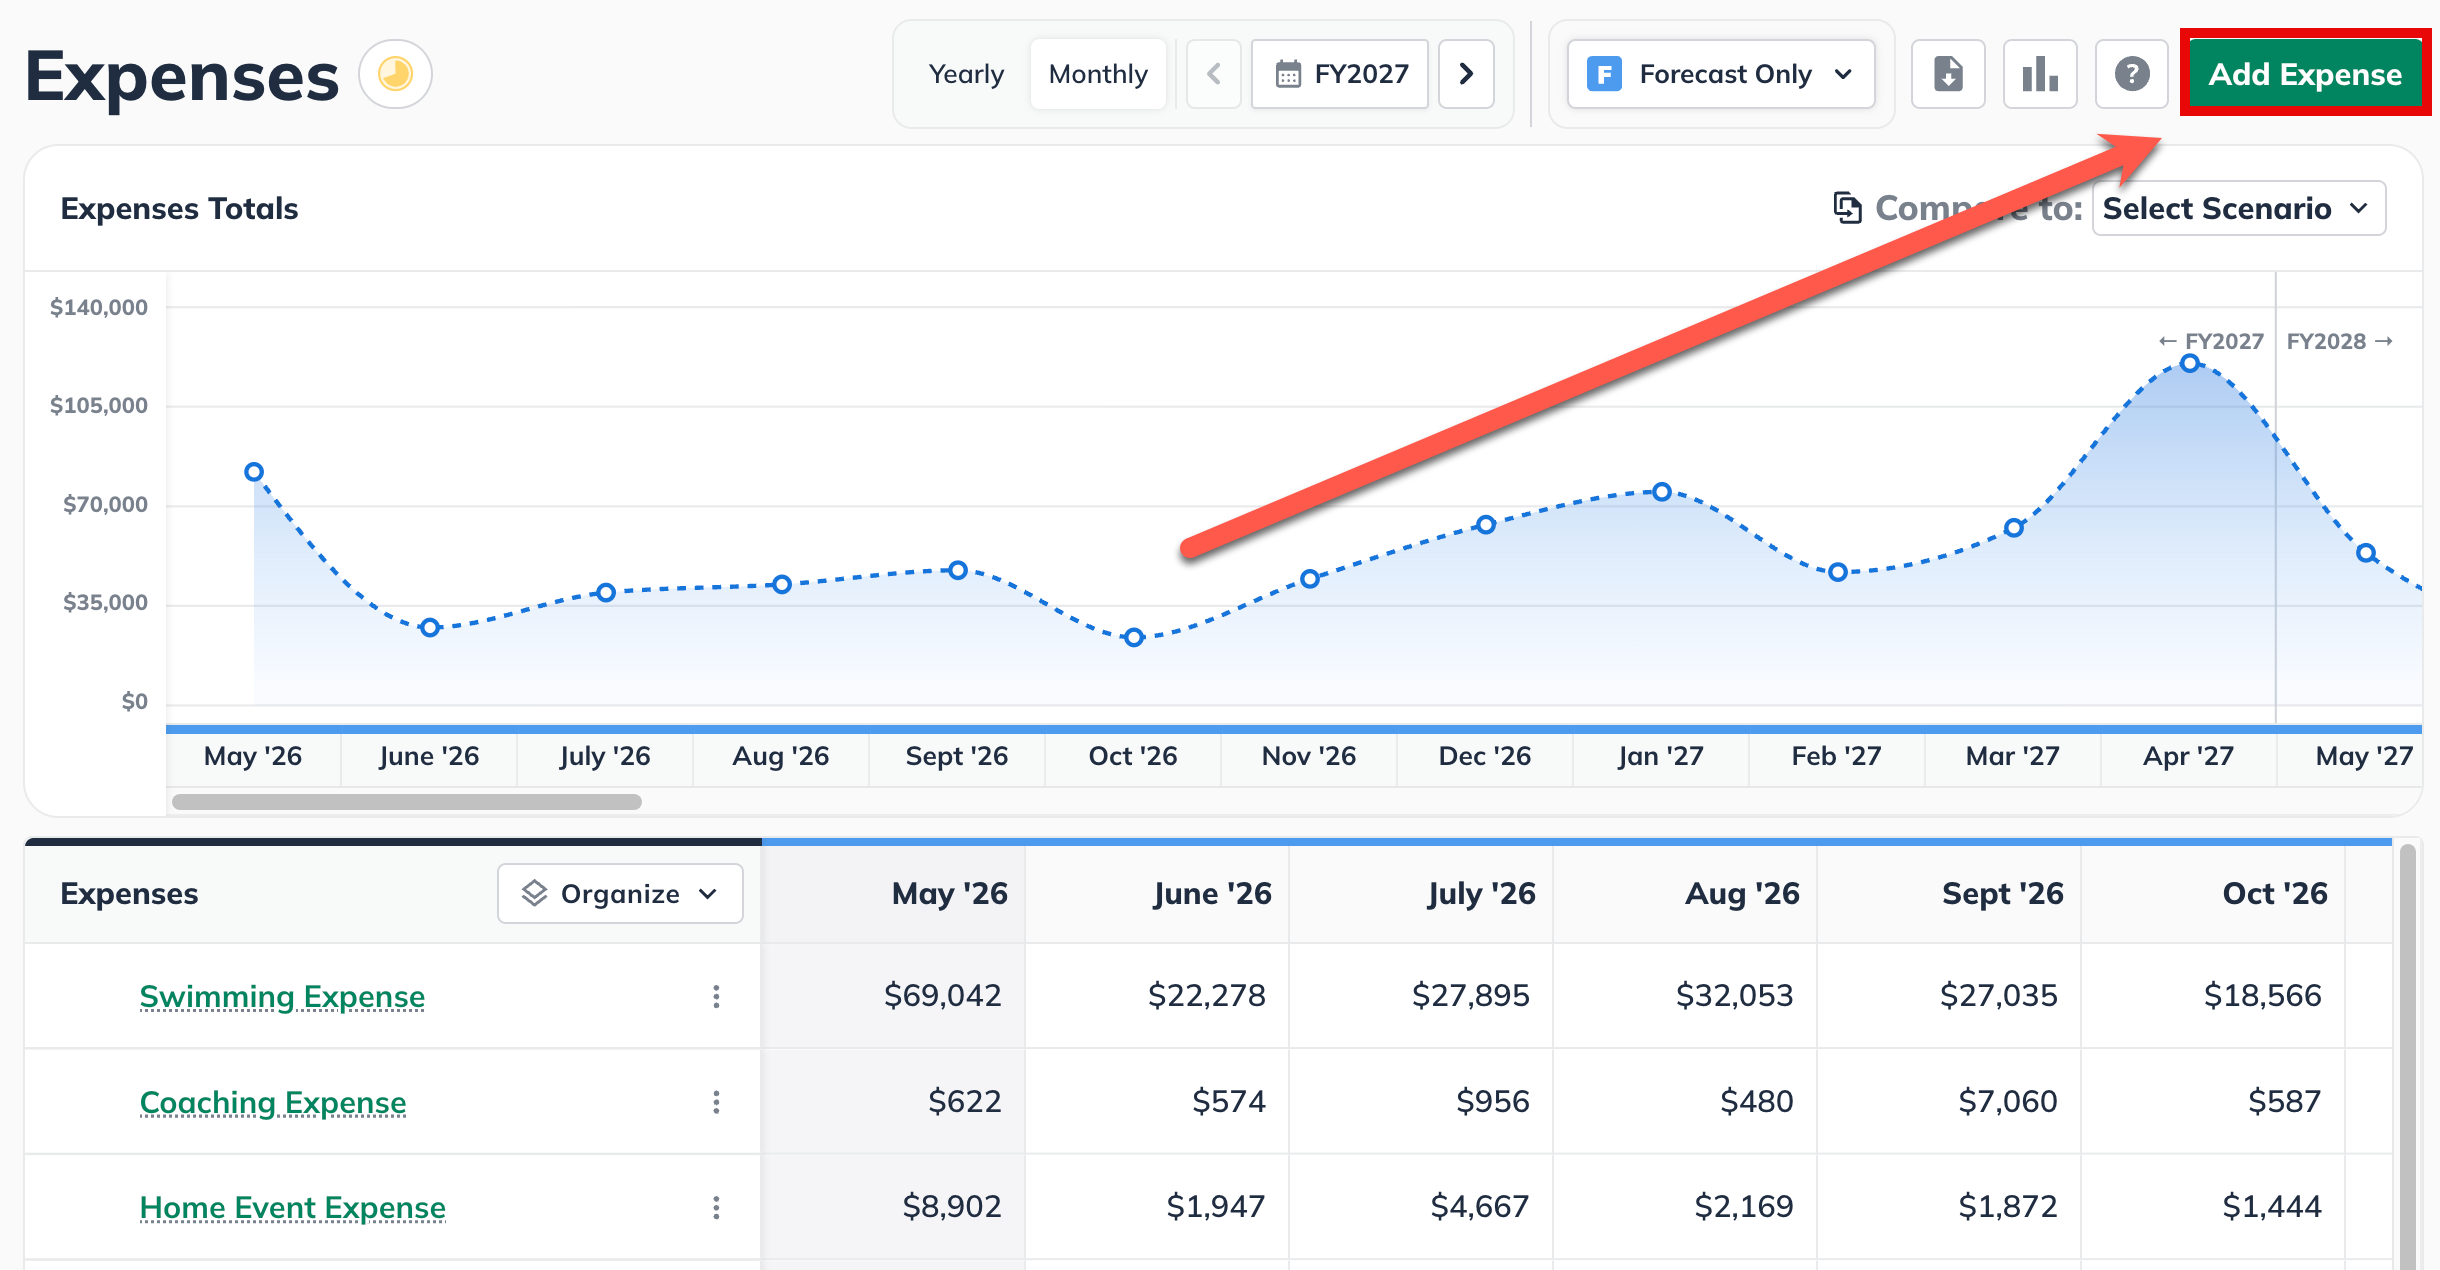Click the download/export file icon
The width and height of the screenshot is (2440, 1270).
point(1948,74)
